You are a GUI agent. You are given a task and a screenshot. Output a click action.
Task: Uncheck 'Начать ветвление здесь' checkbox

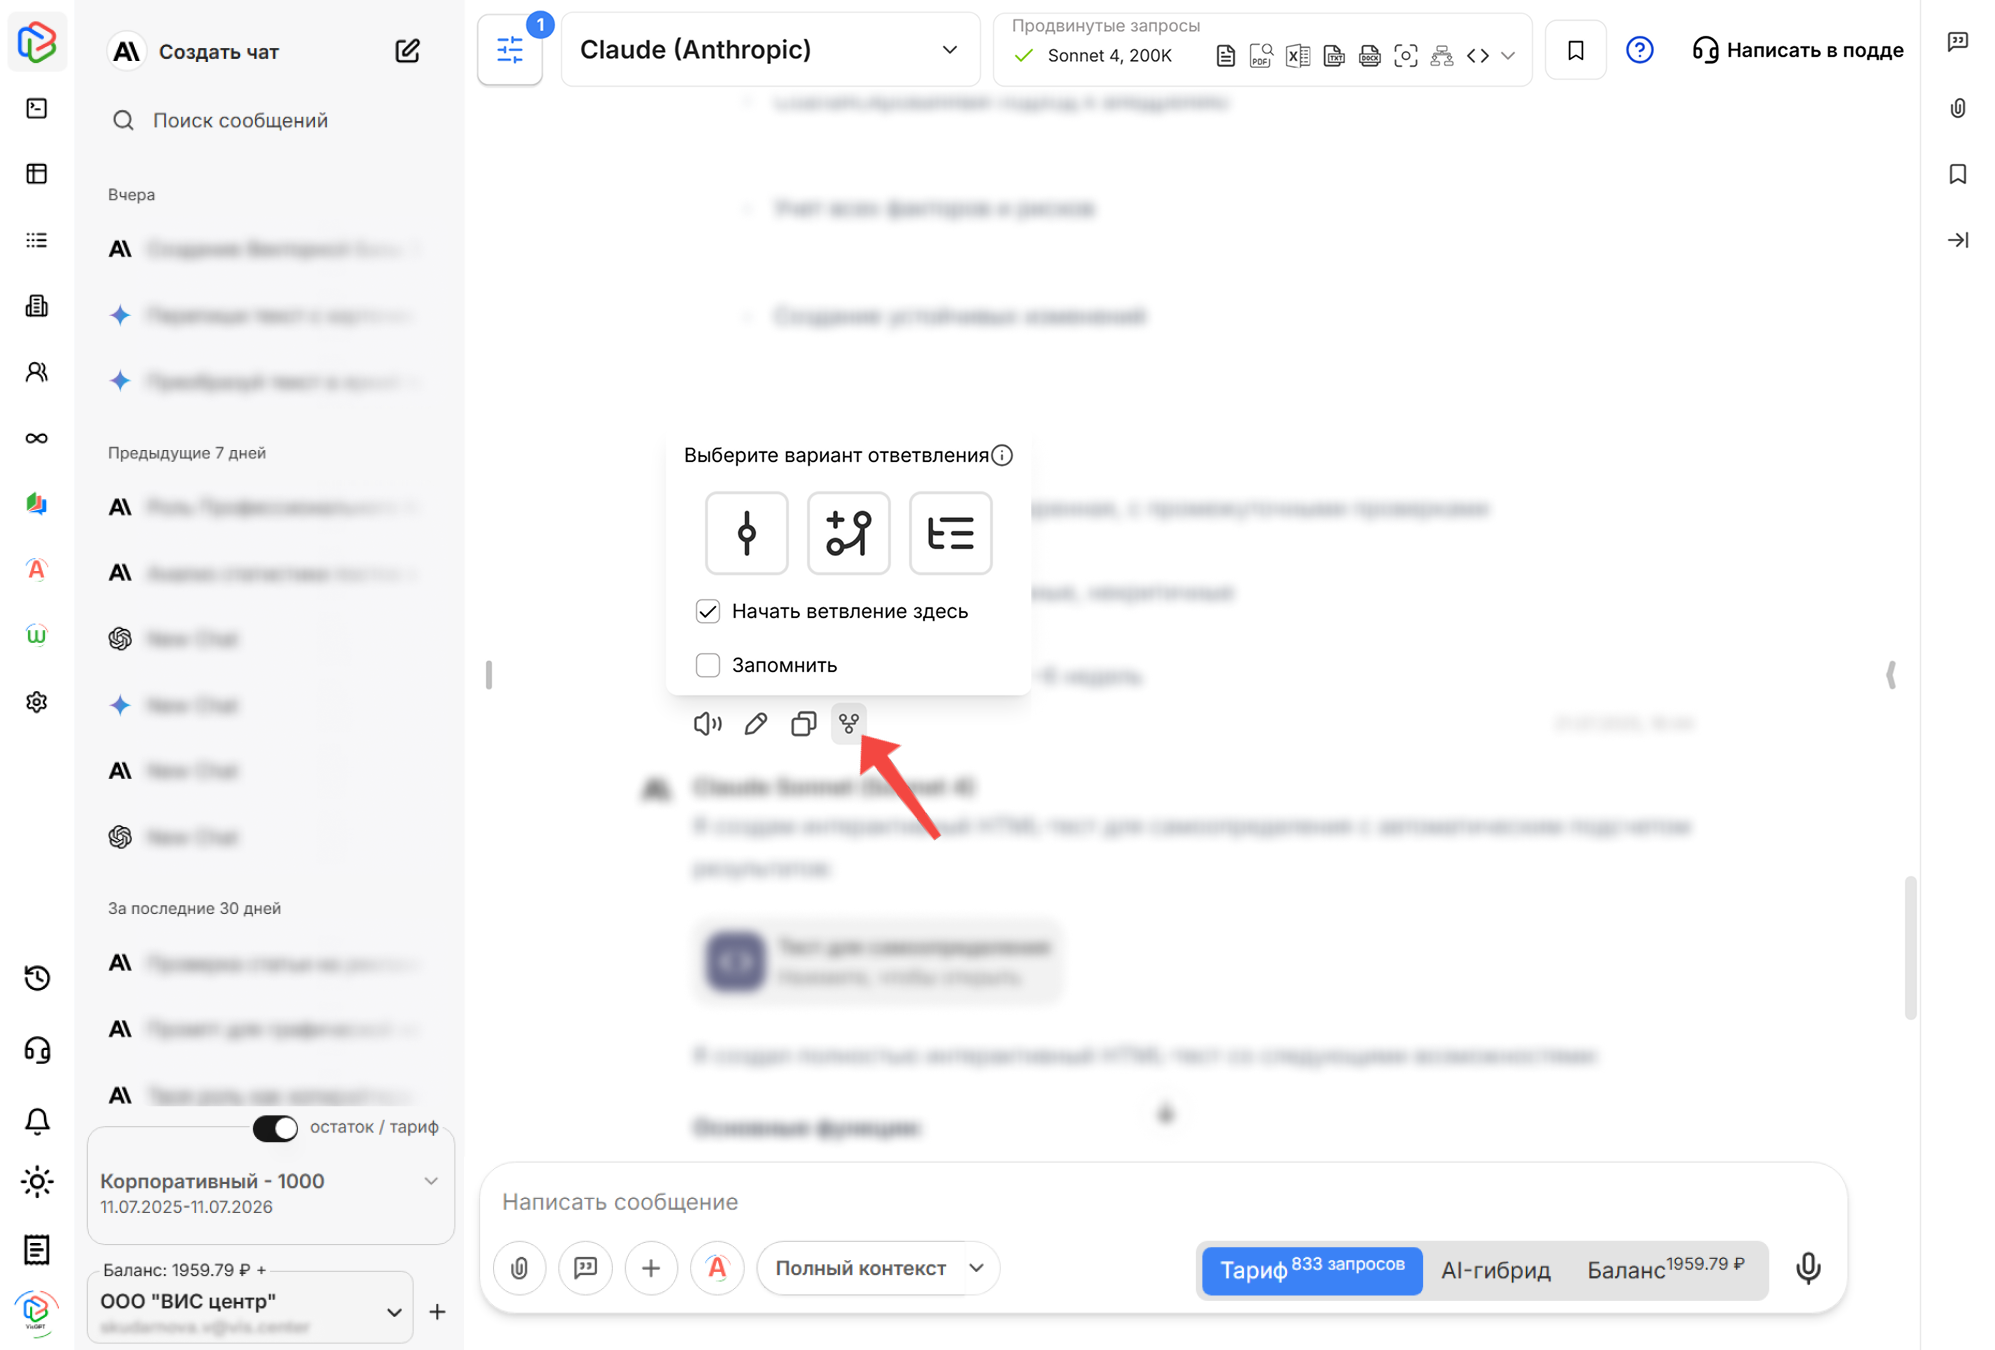coord(708,611)
